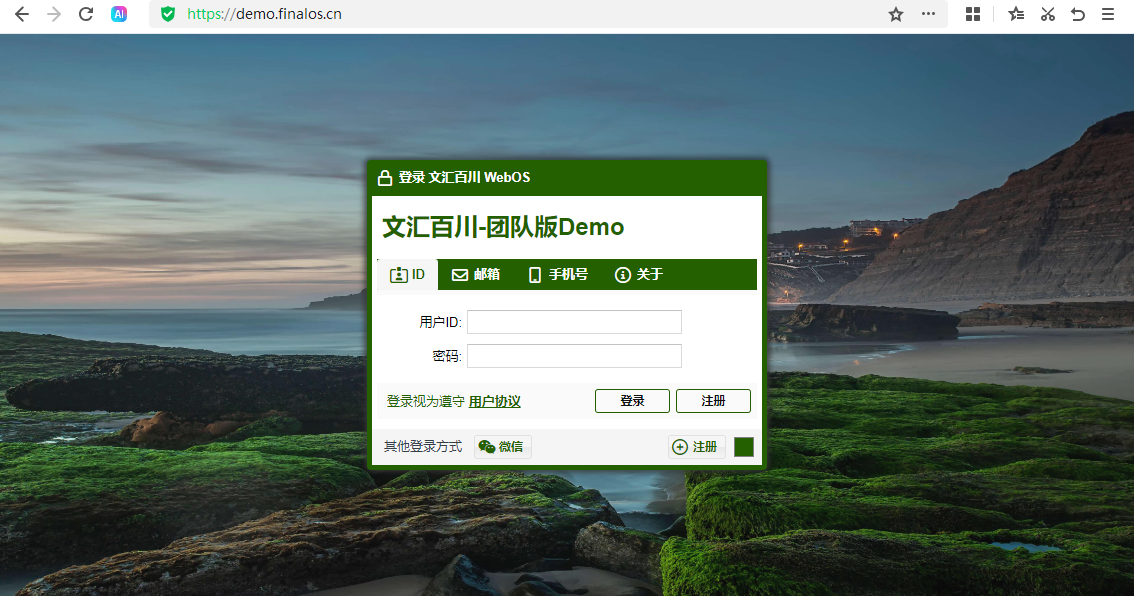The width and height of the screenshot is (1134, 596).
Task: Click the 登录 button
Action: (632, 401)
